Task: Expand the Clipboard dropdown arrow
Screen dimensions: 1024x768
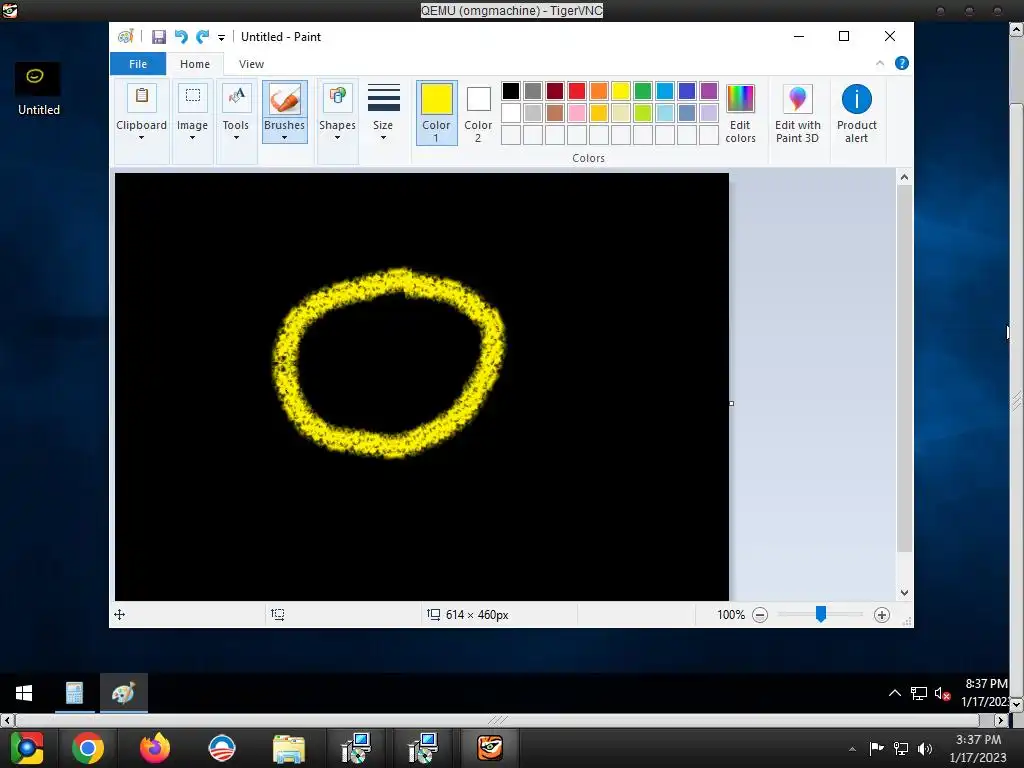Action: click(x=141, y=138)
